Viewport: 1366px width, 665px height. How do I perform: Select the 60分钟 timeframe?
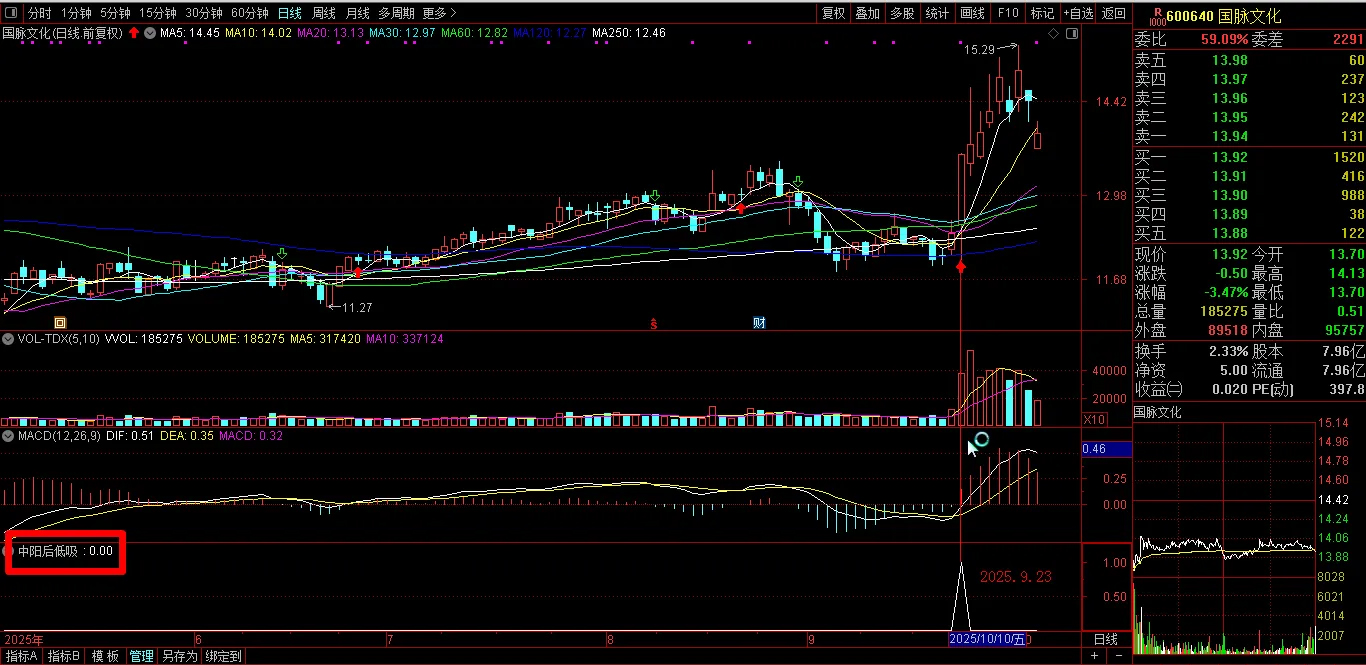pyautogui.click(x=249, y=13)
